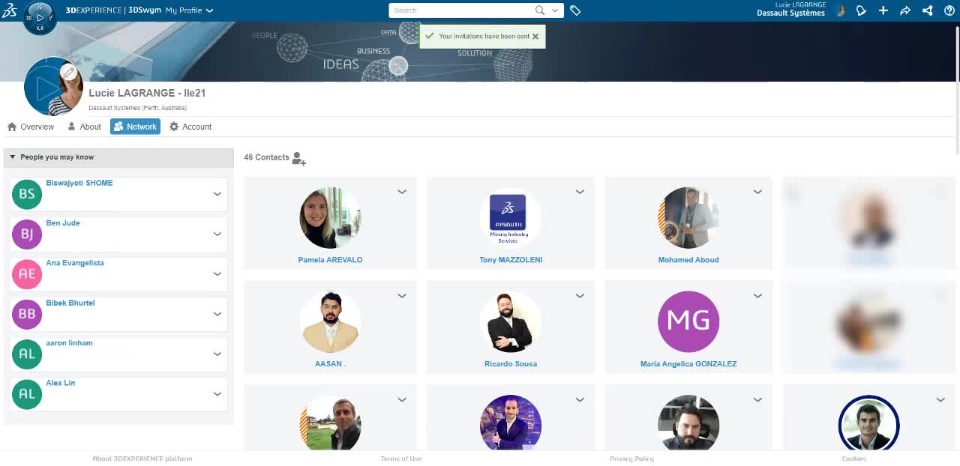Open Ricardo Sousa name link

click(x=511, y=364)
